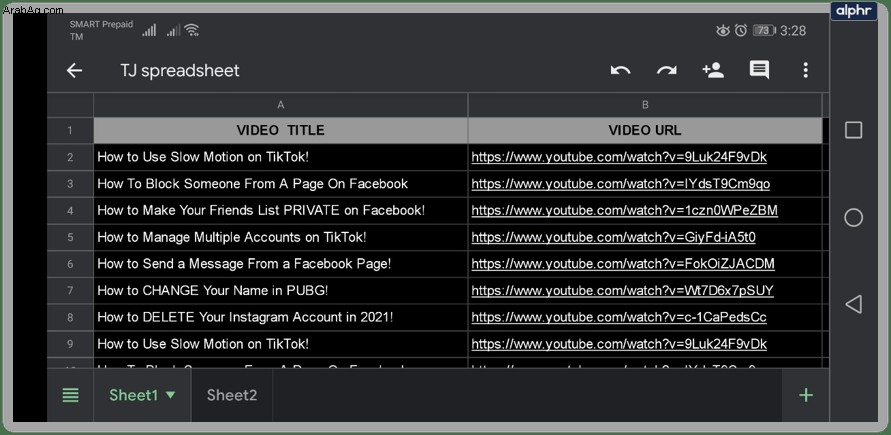Tap the eye comfort status icon
The width and height of the screenshot is (891, 435).
click(x=723, y=31)
